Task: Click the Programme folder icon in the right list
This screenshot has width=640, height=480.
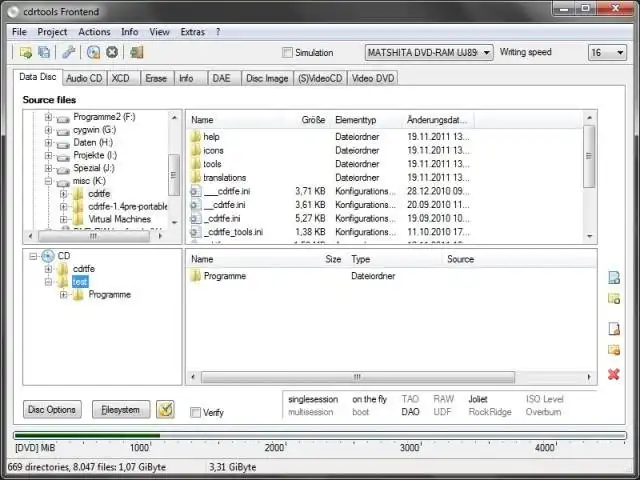Action: pyautogui.click(x=196, y=276)
